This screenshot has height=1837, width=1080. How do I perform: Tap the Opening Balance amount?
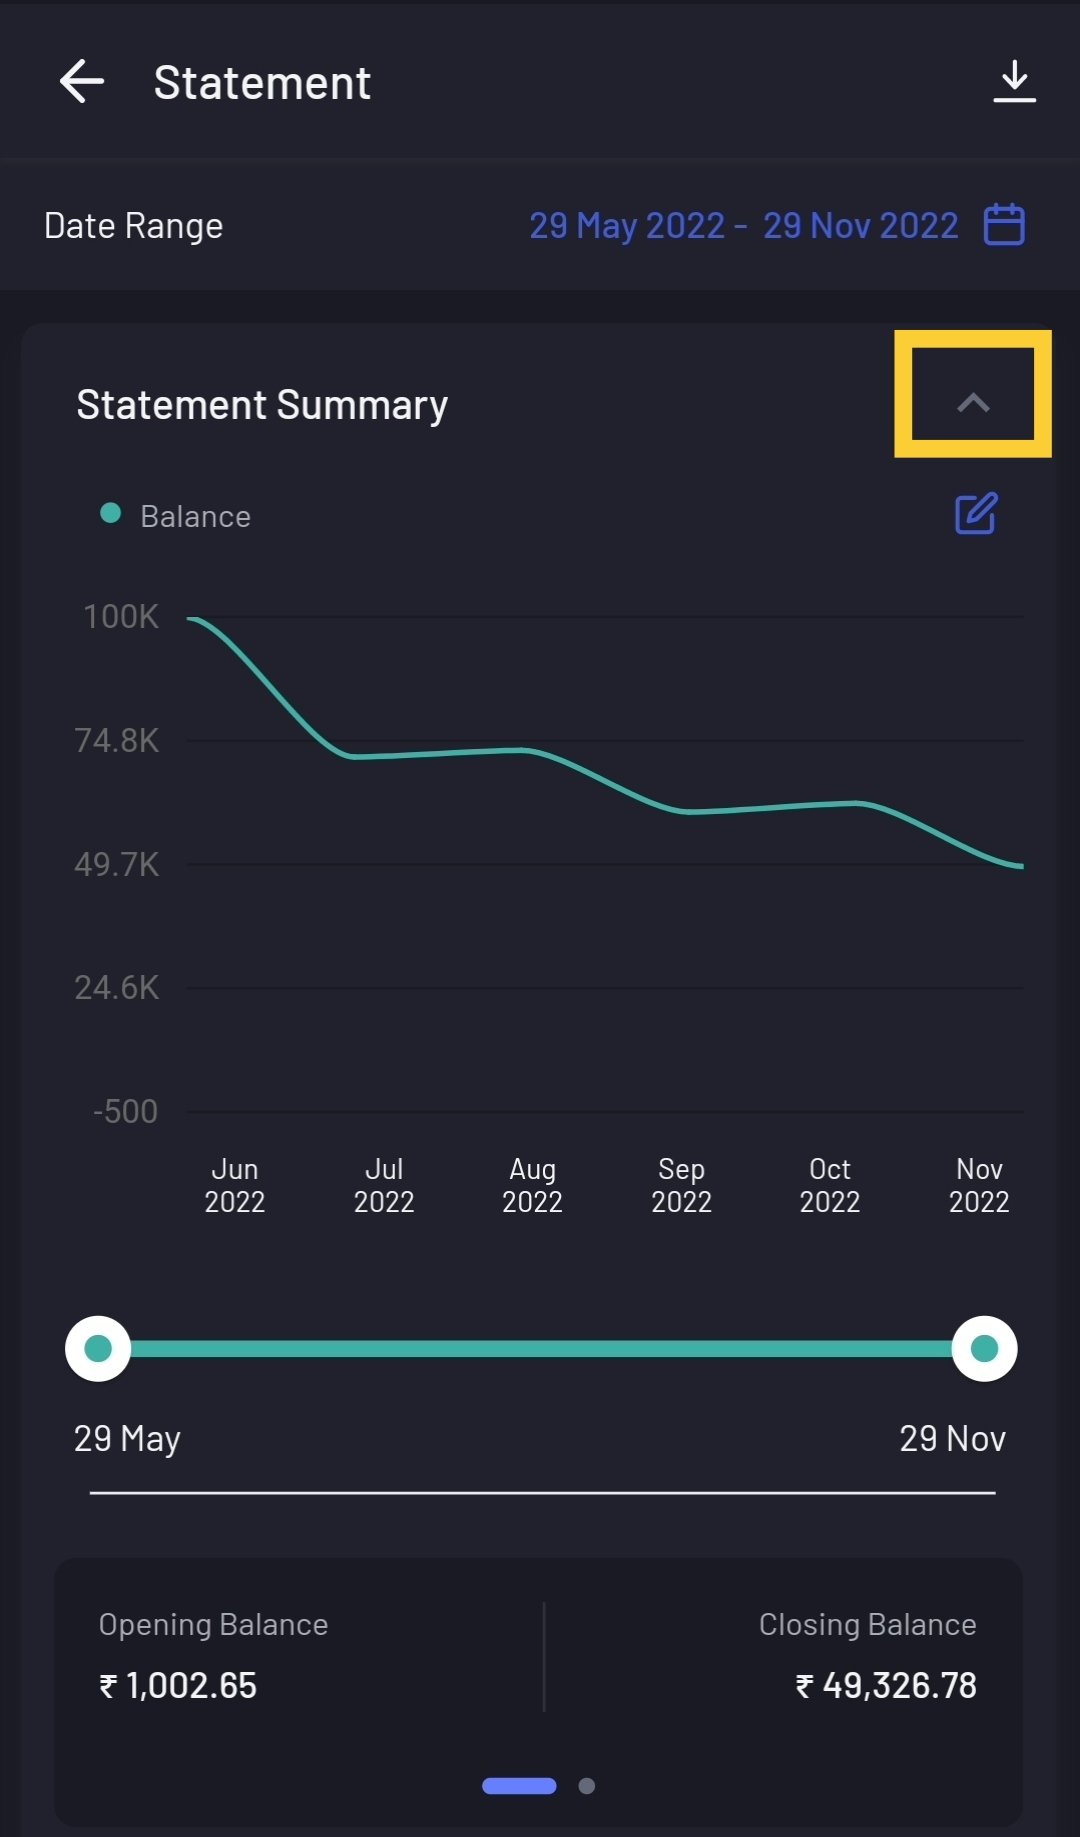point(179,1686)
